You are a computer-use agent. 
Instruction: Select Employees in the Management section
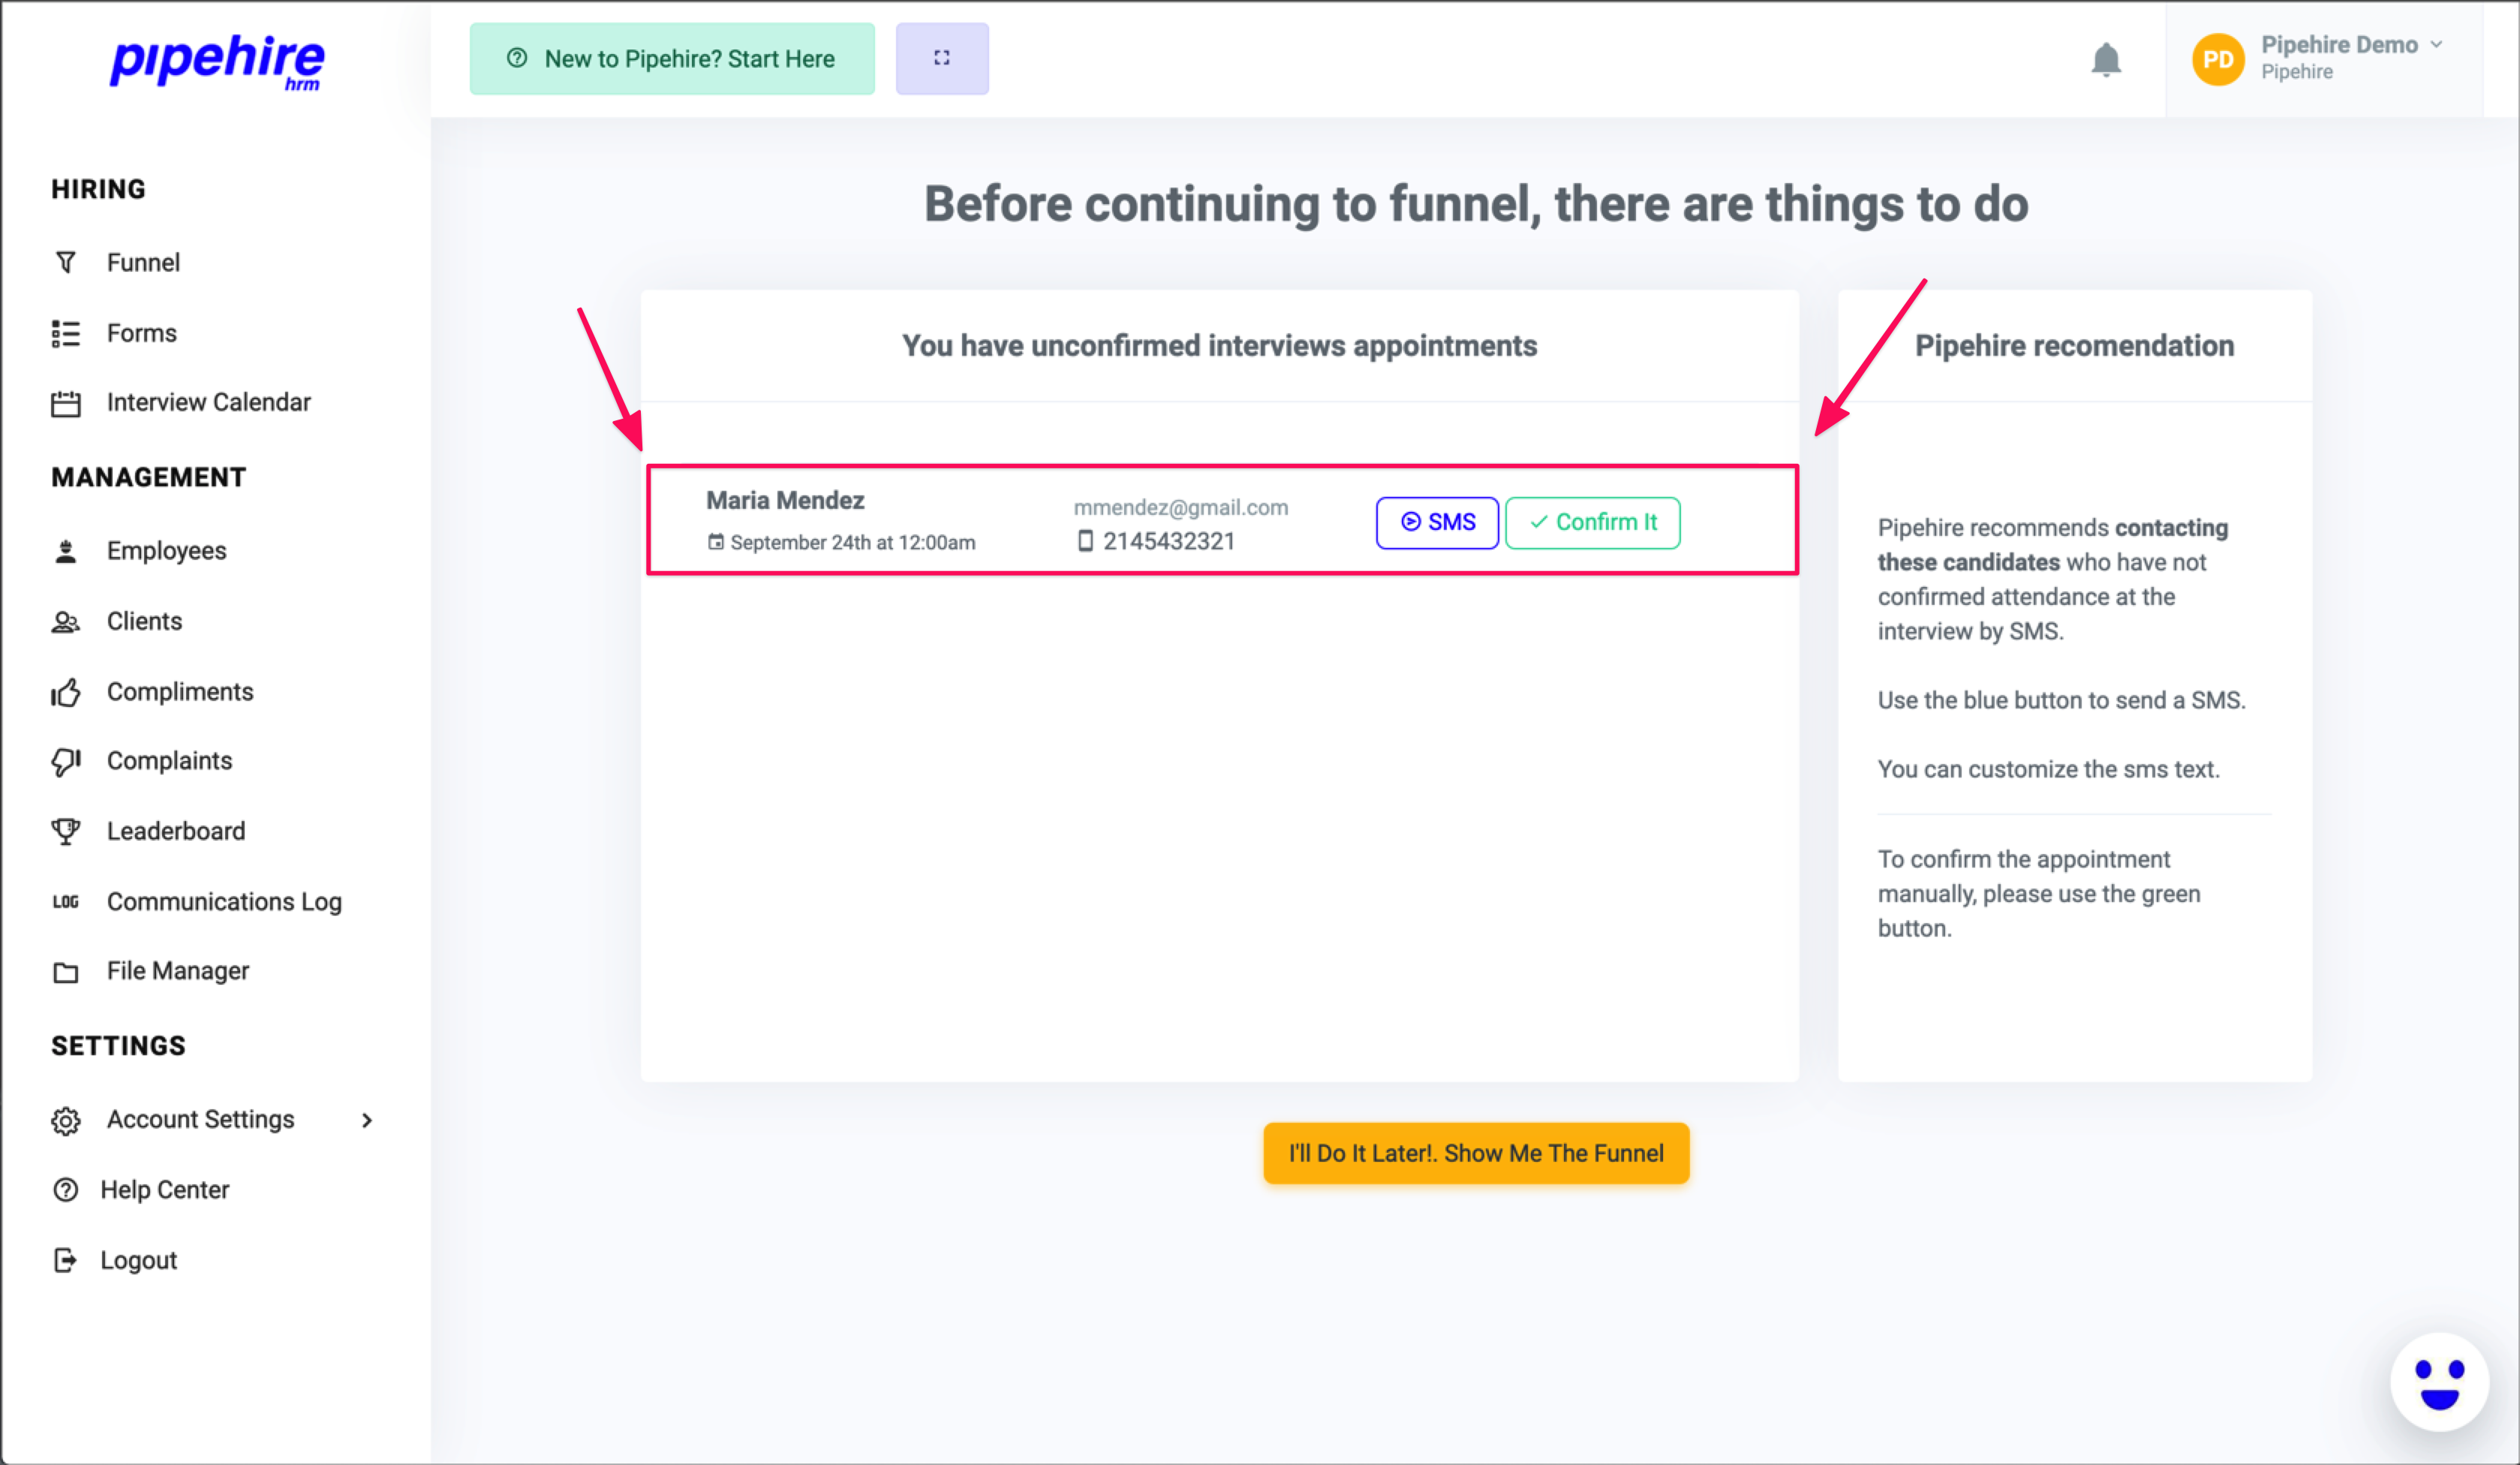(167, 551)
